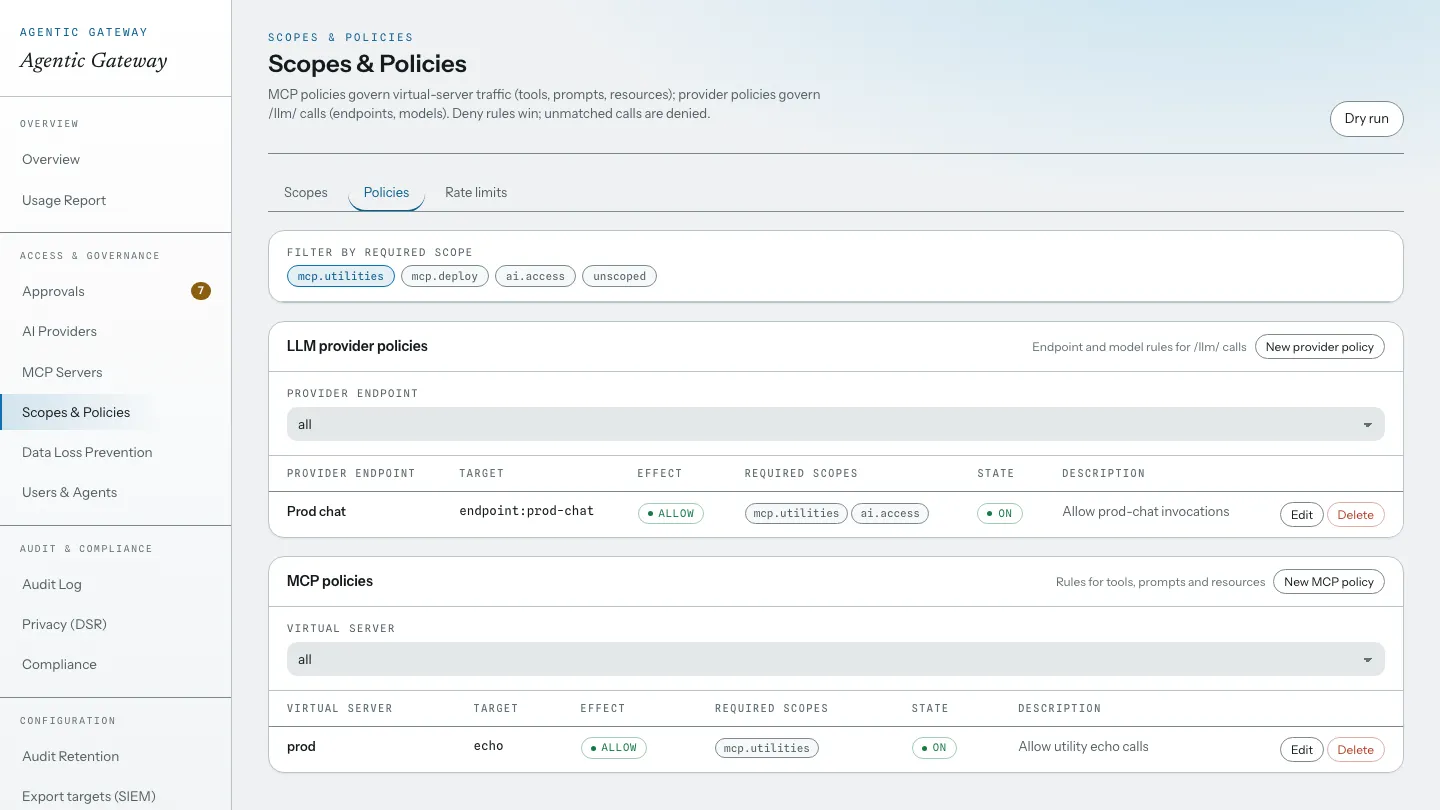This screenshot has width=1440, height=810.
Task: Select the Policies tab
Action: [x=386, y=192]
